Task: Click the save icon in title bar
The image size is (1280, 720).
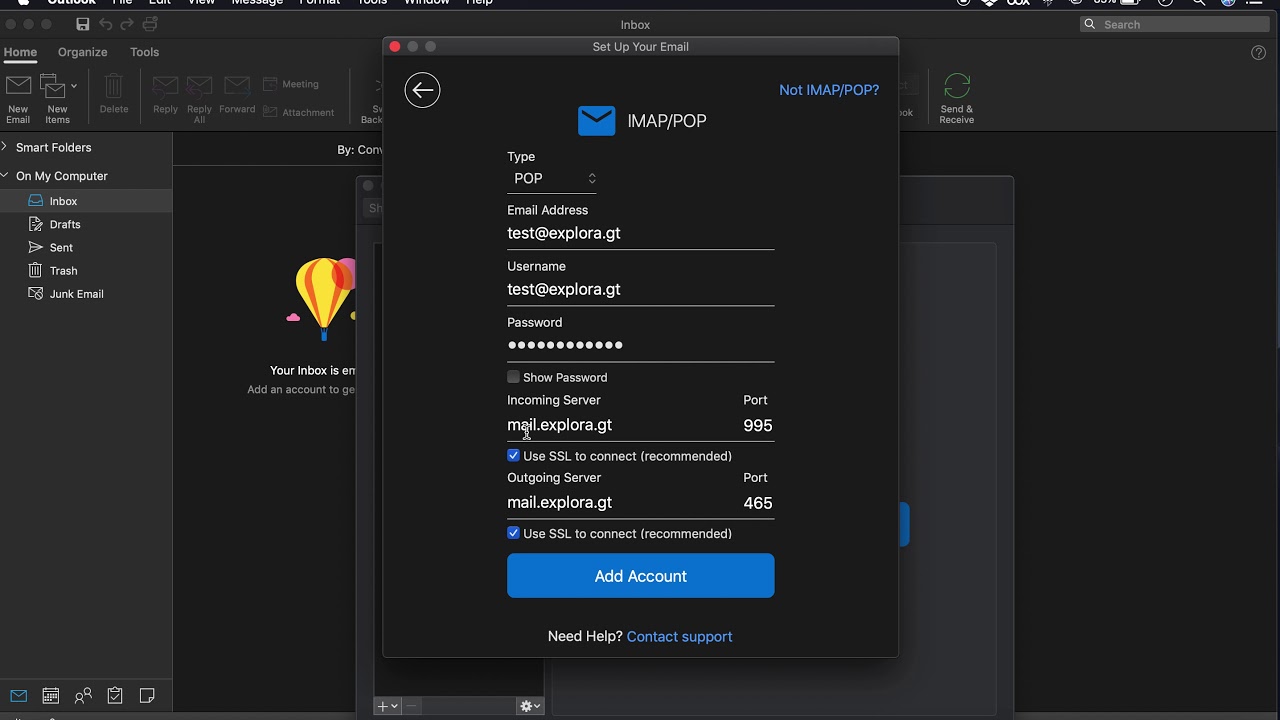Action: 83,24
